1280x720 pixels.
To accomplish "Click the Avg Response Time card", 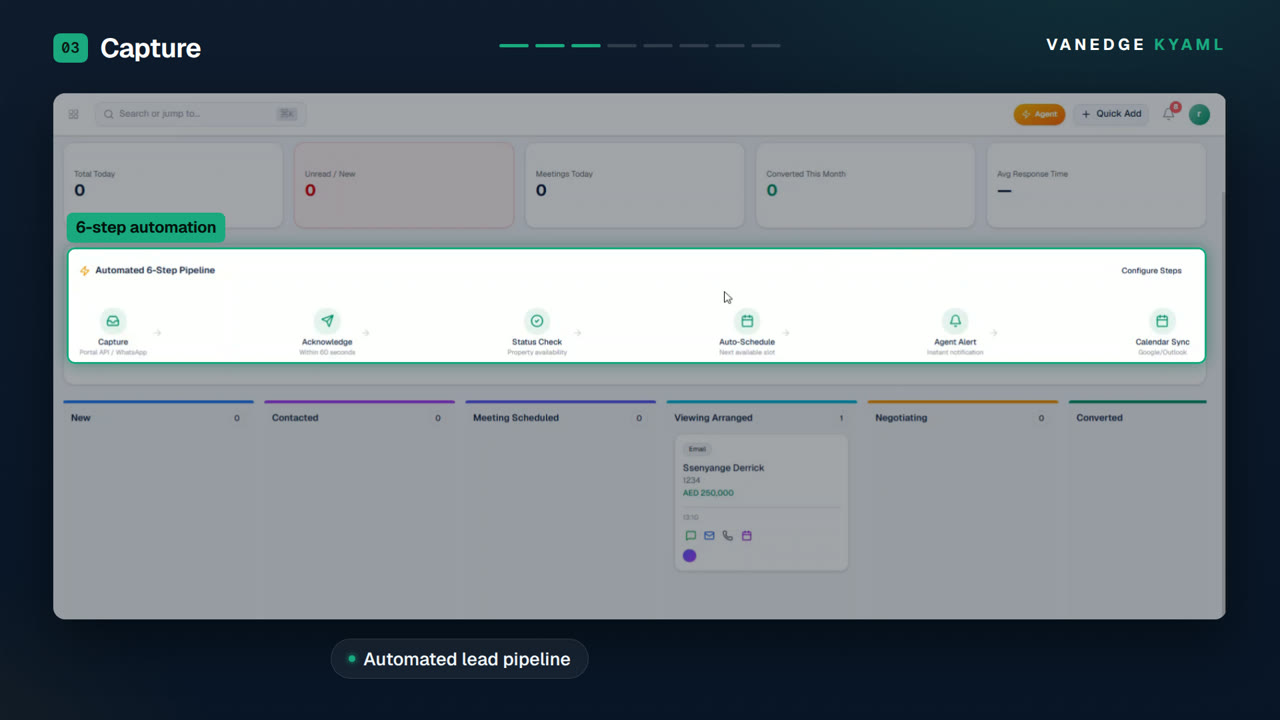I will pyautogui.click(x=1096, y=185).
